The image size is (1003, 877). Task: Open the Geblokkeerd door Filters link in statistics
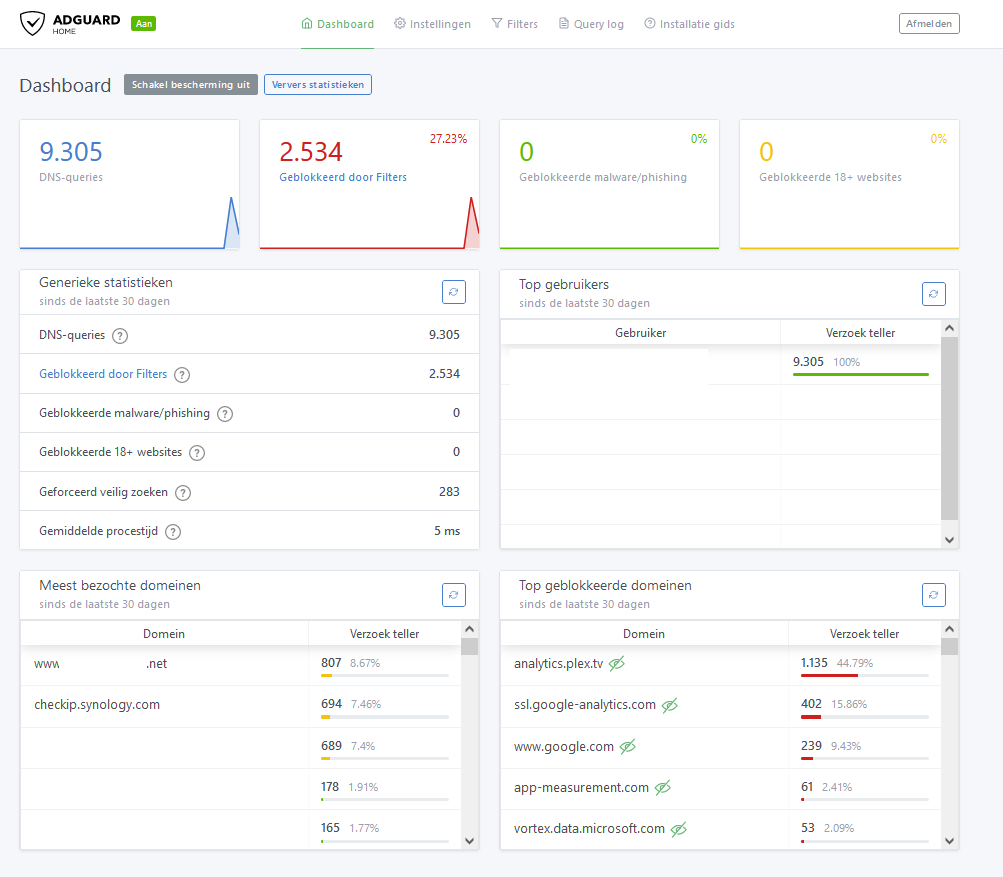click(103, 374)
